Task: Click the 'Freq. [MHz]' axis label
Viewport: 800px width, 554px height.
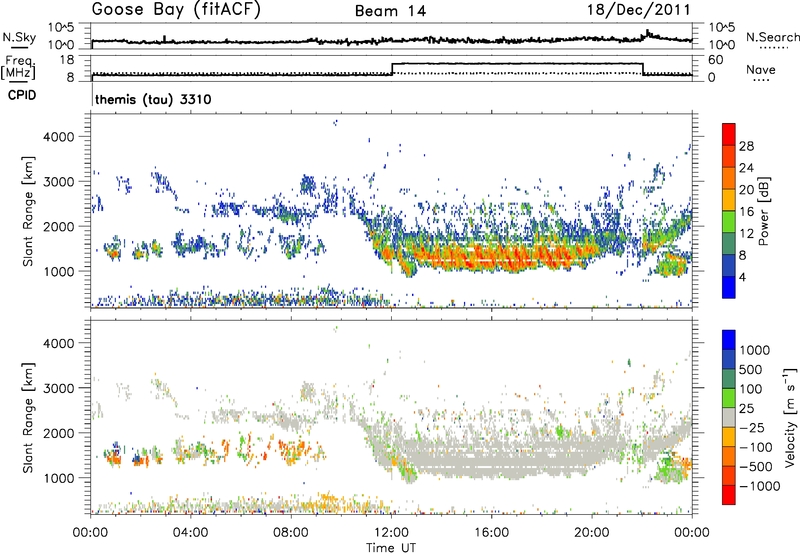Action: click(19, 68)
